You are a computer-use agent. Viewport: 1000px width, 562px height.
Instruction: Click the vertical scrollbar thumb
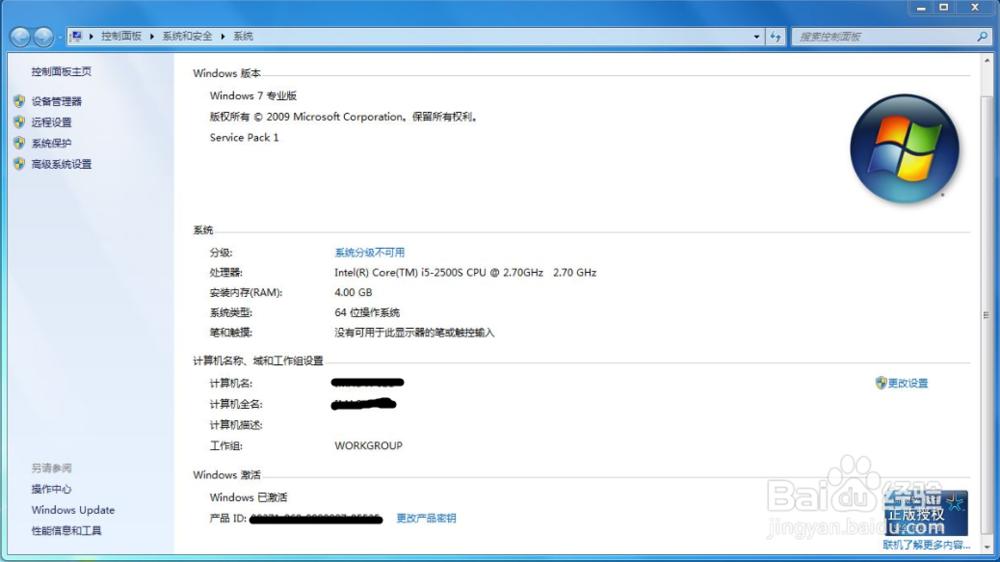[987, 314]
